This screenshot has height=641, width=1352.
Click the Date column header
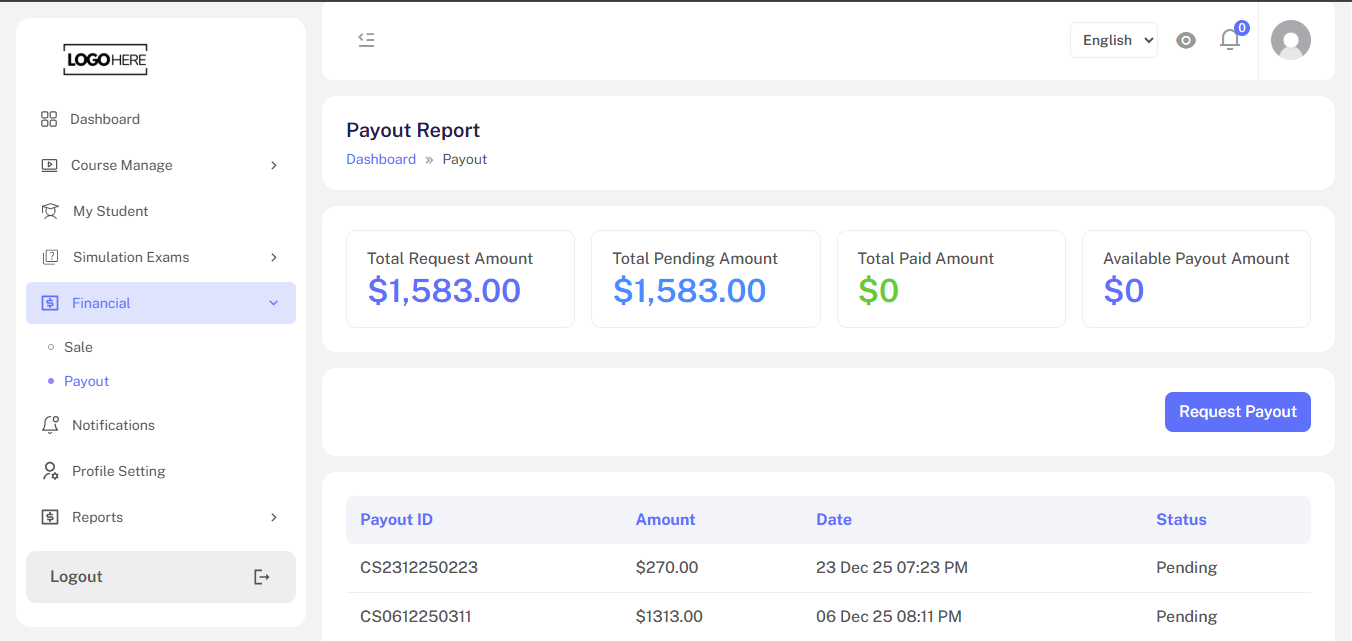[834, 520]
